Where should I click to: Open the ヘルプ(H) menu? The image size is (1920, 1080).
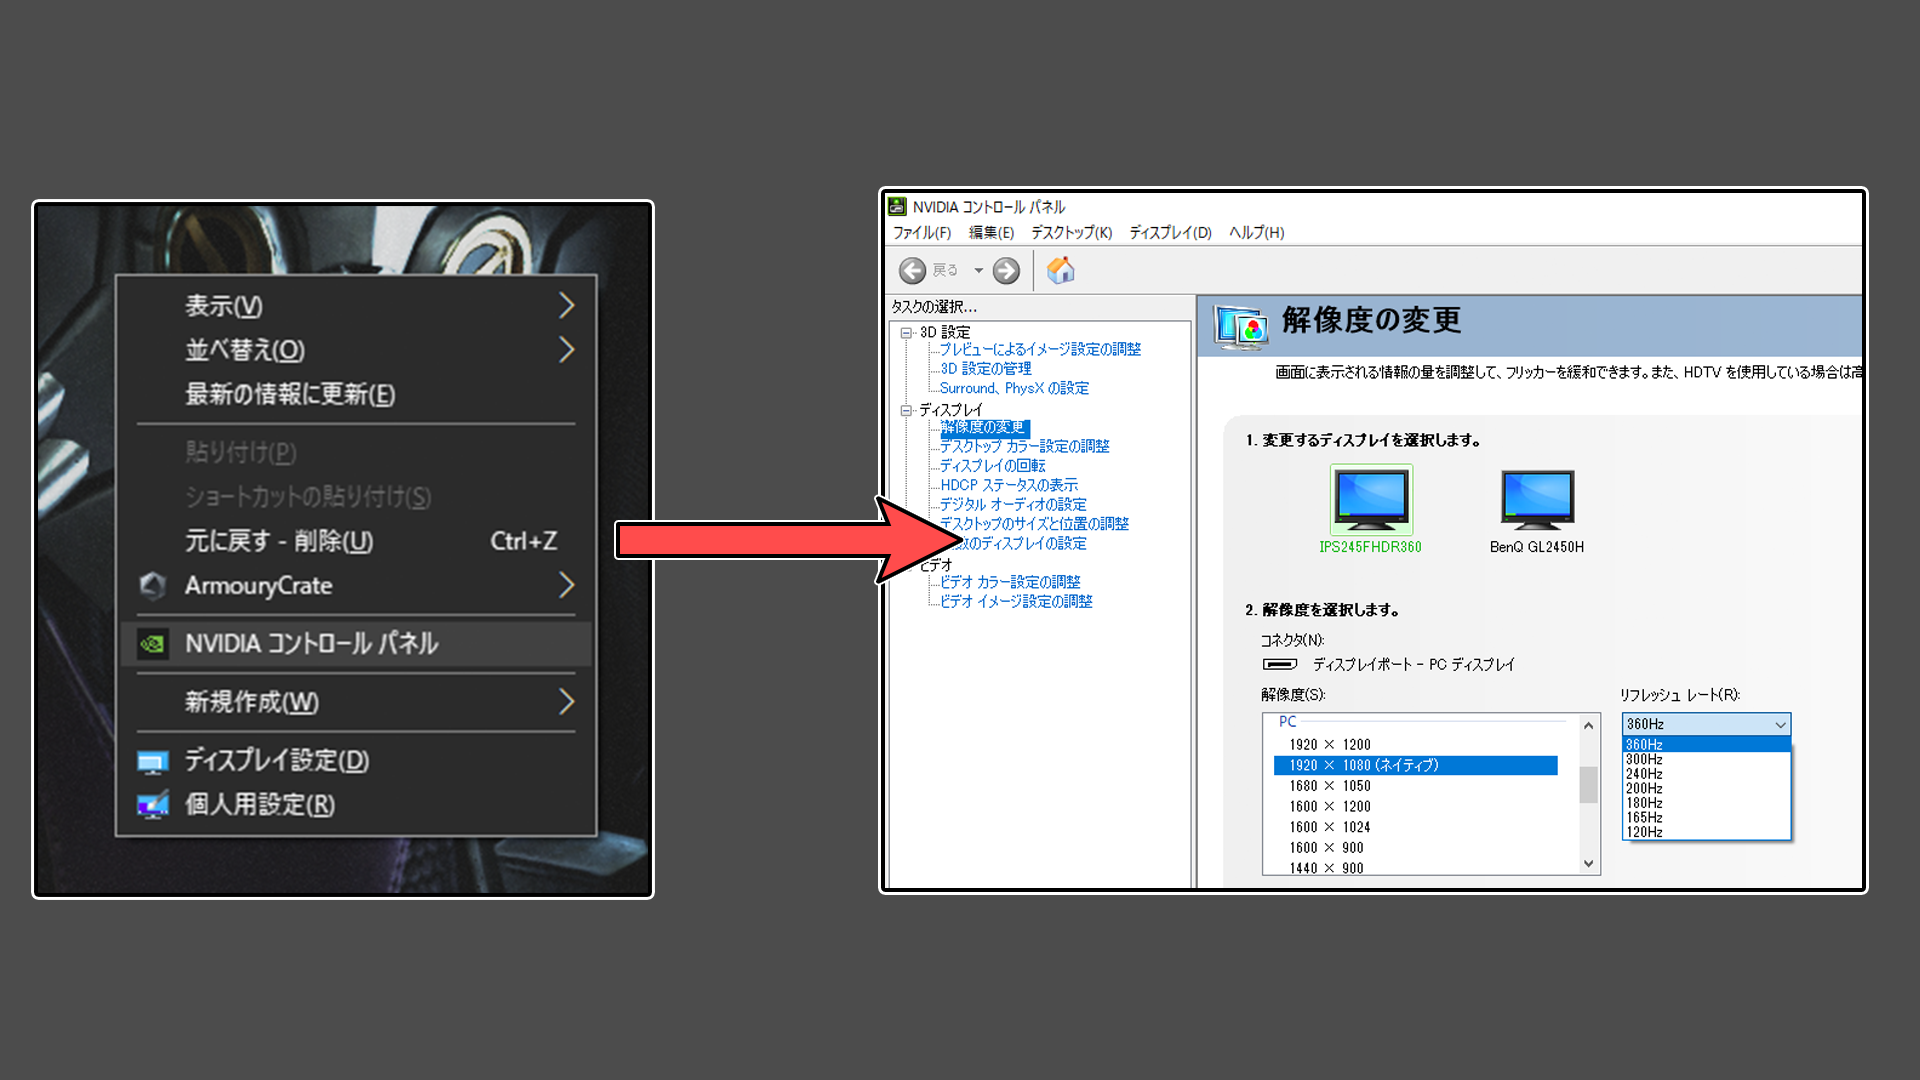click(x=1256, y=232)
